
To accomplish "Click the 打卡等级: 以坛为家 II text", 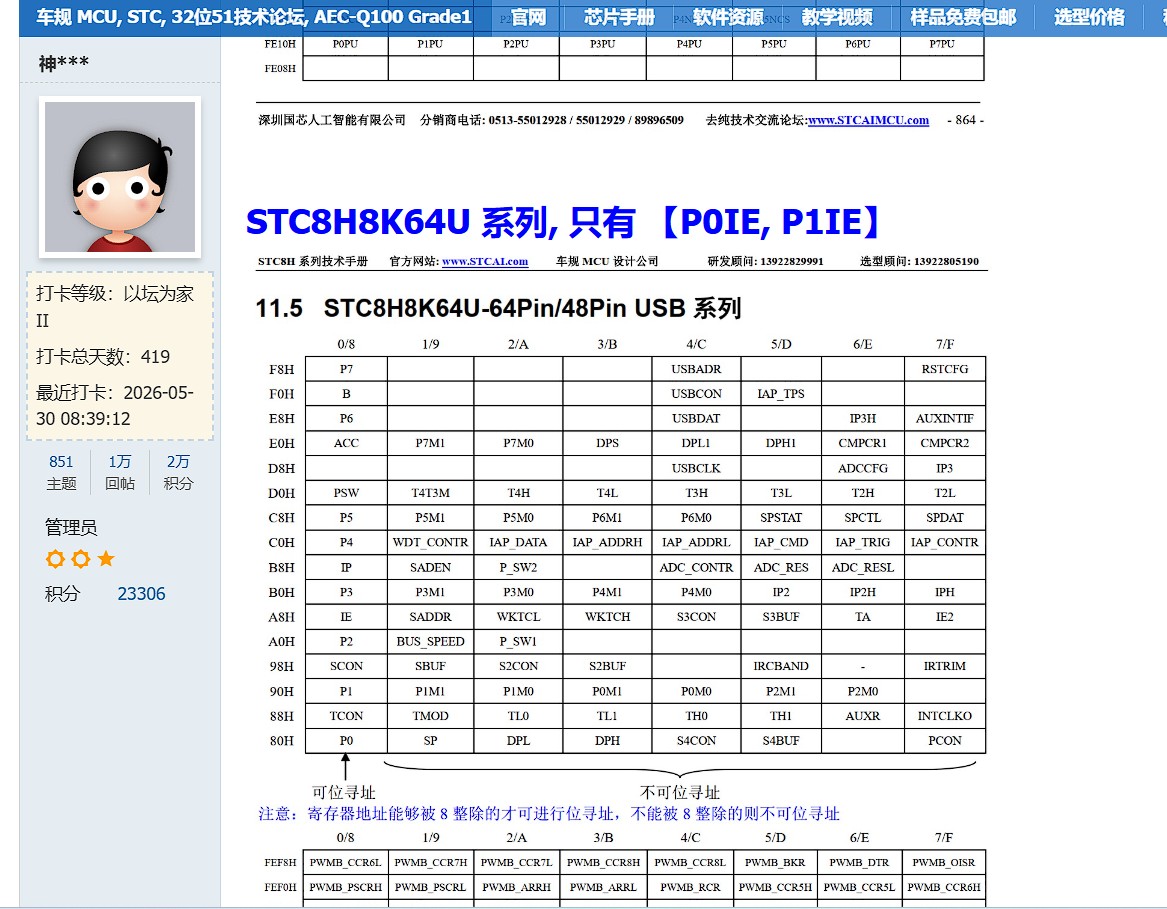I will coord(115,307).
